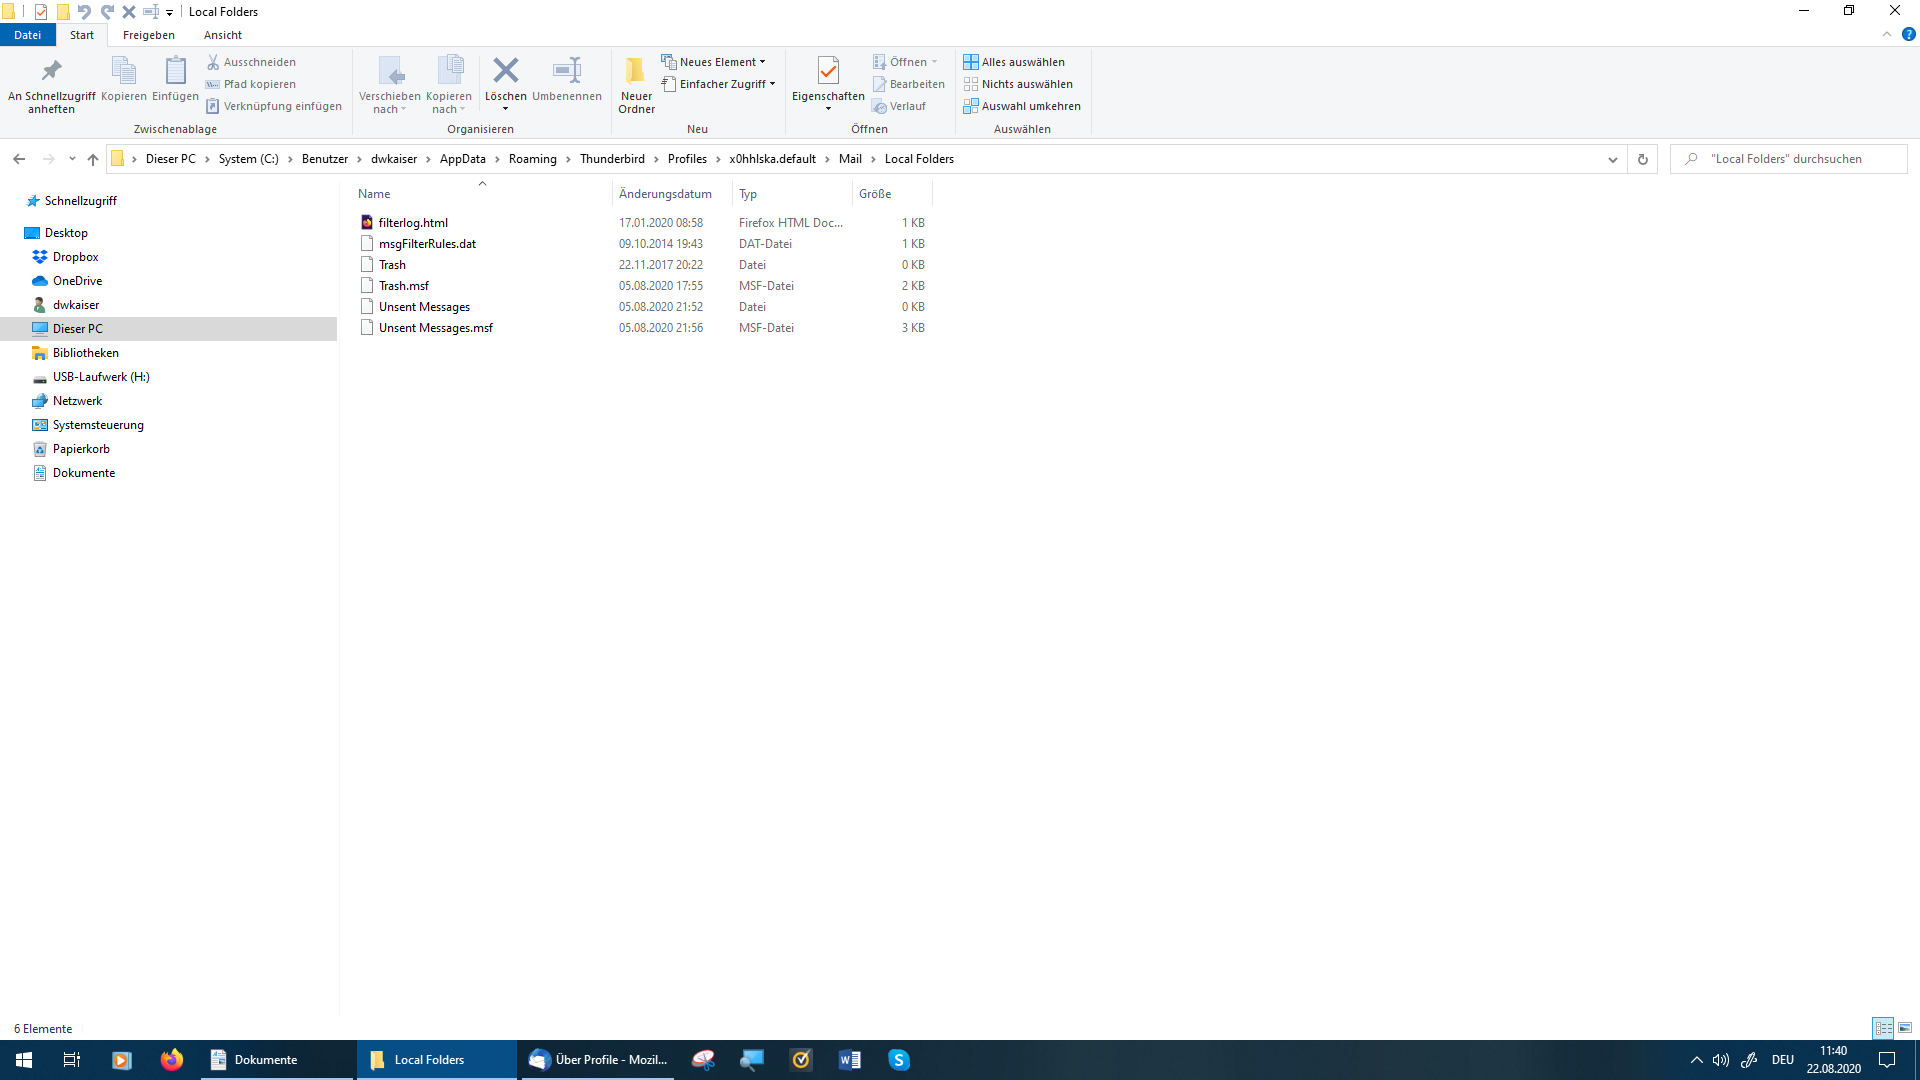Expand the Einfacher Zugriff dropdown
Screen dimensions: 1920x1080
[x=718, y=84]
